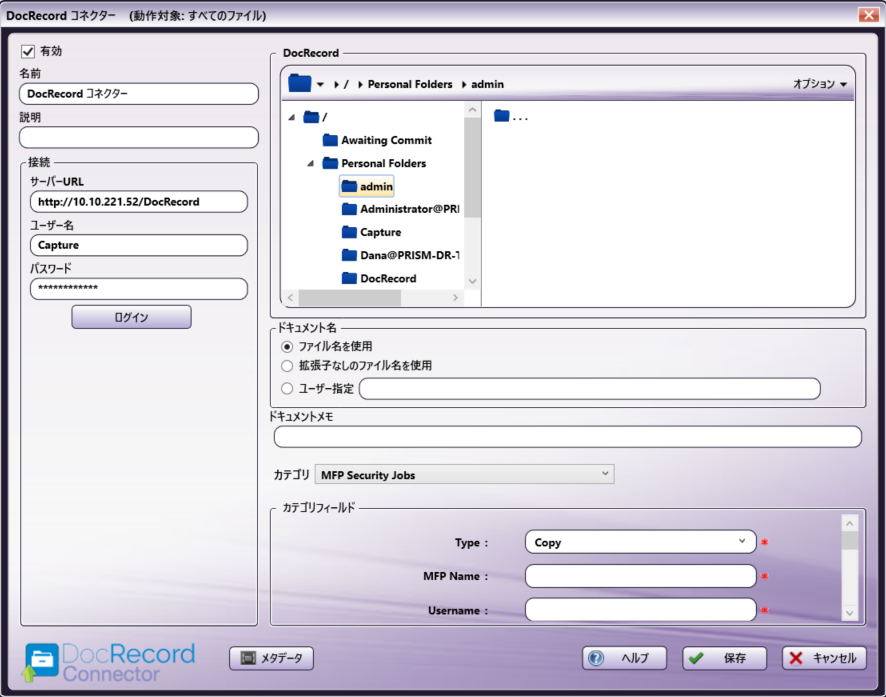Click the ユーザー名 input field
This screenshot has height=697, width=886.
coord(139,245)
